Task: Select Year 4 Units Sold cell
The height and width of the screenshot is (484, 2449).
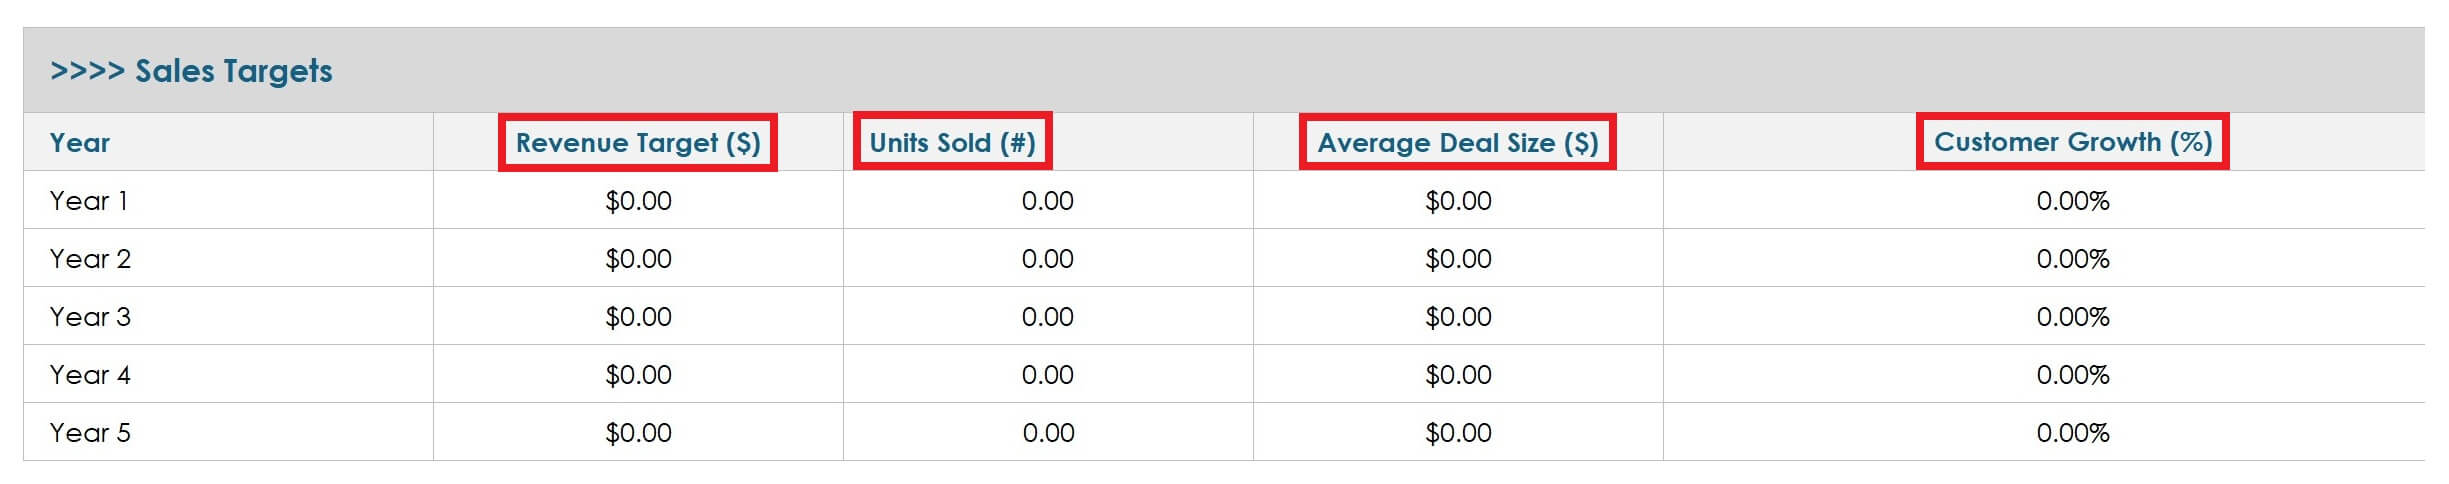Action: (1047, 375)
